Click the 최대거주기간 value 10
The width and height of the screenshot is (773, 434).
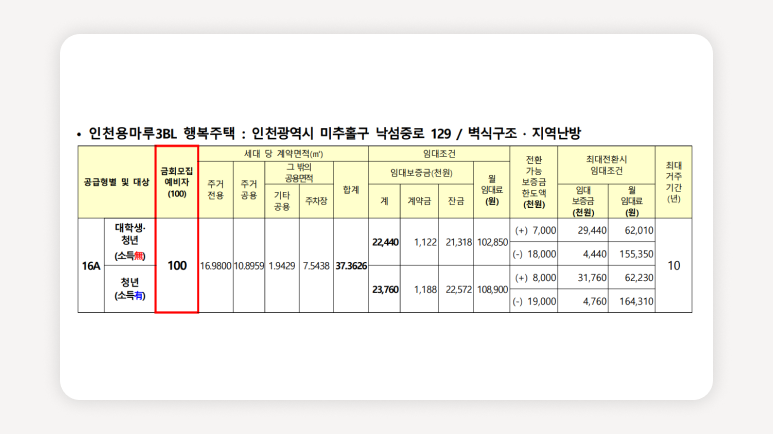click(x=673, y=266)
